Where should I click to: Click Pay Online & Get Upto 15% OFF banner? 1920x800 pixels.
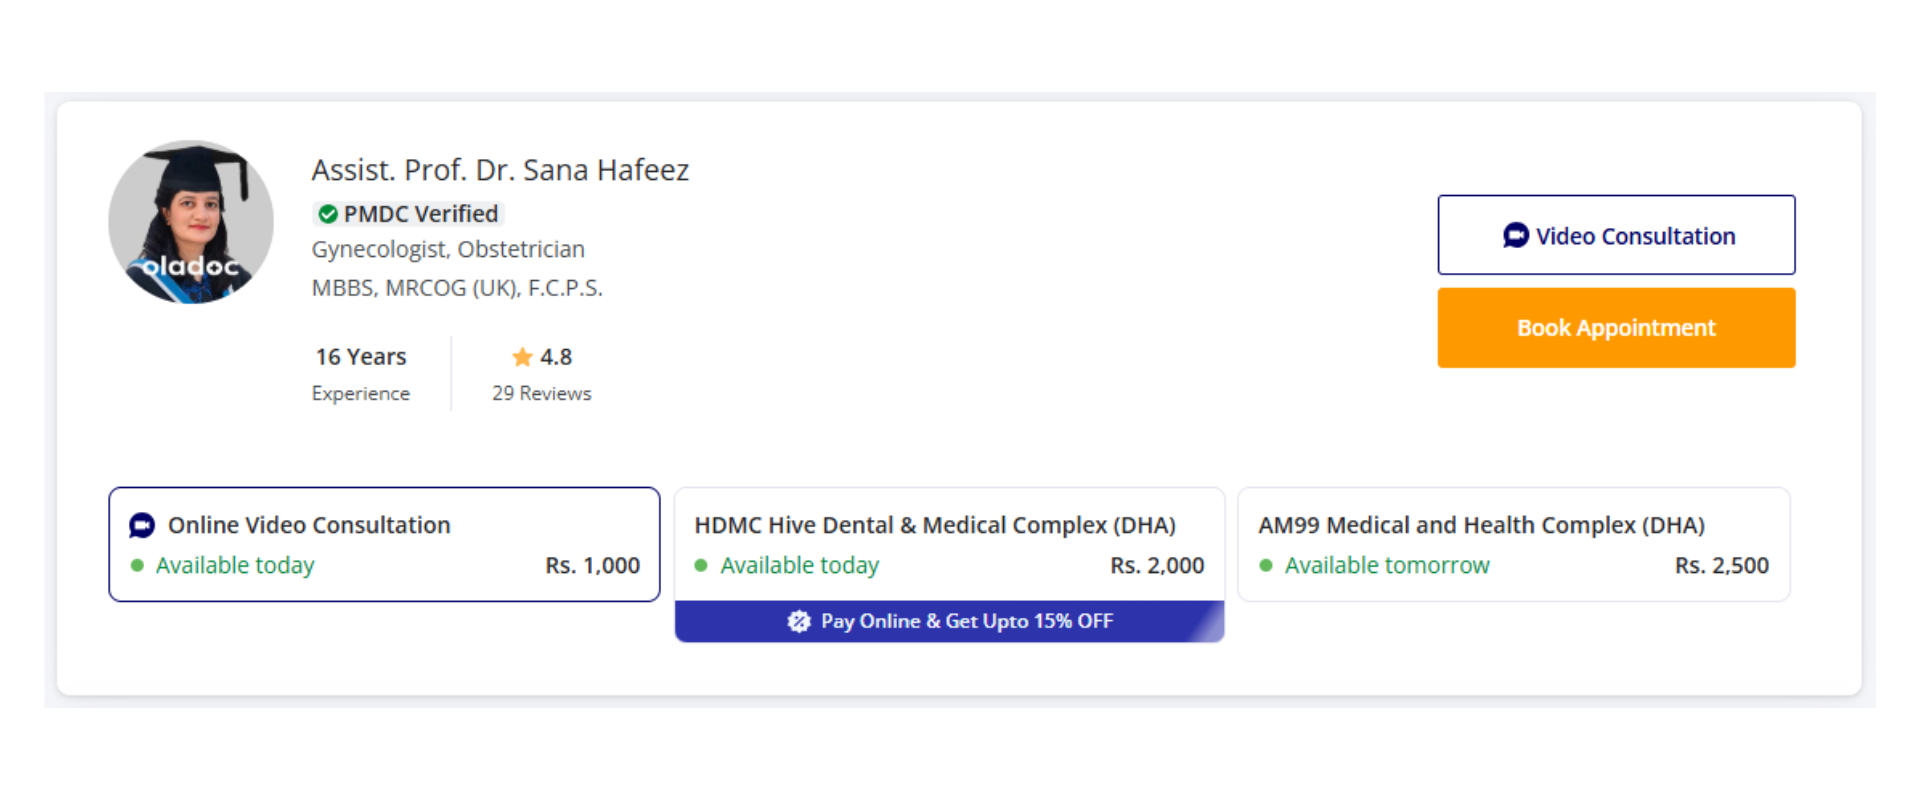pyautogui.click(x=966, y=622)
